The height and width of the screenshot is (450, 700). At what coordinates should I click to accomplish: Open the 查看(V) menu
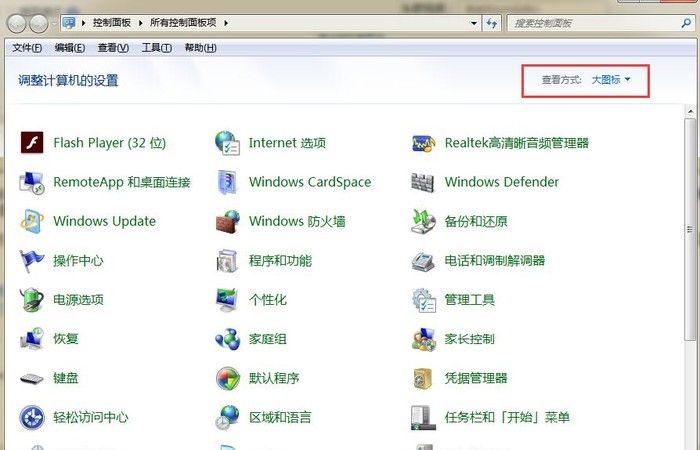[113, 48]
